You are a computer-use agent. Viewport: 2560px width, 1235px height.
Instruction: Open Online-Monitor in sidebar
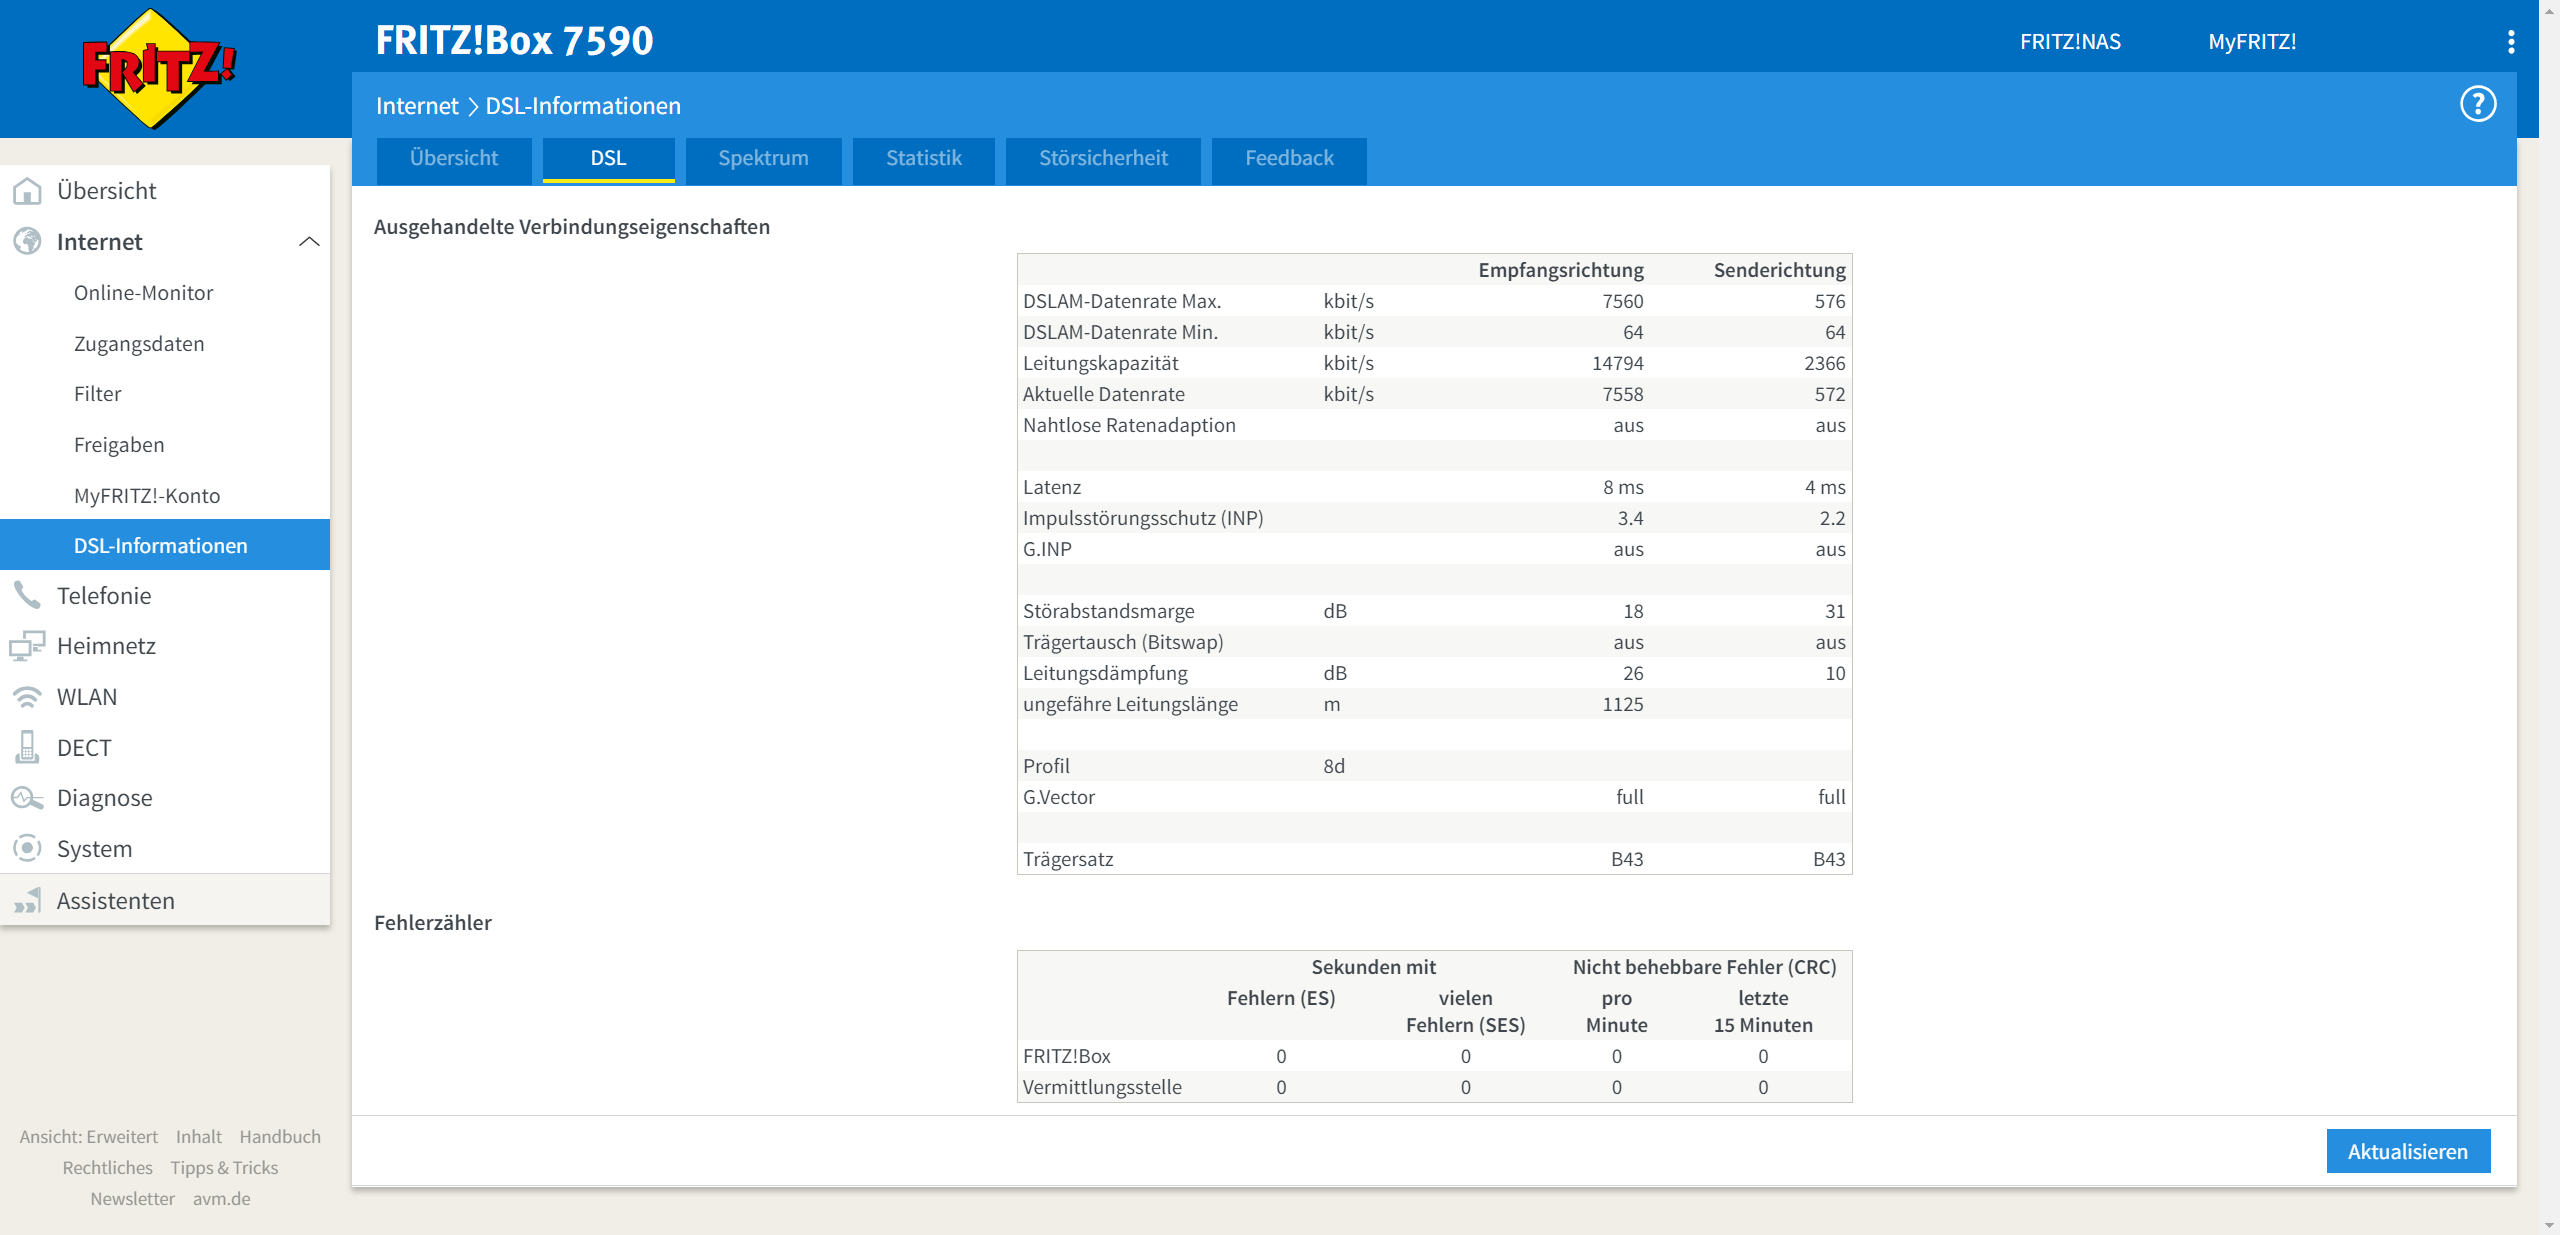point(143,293)
